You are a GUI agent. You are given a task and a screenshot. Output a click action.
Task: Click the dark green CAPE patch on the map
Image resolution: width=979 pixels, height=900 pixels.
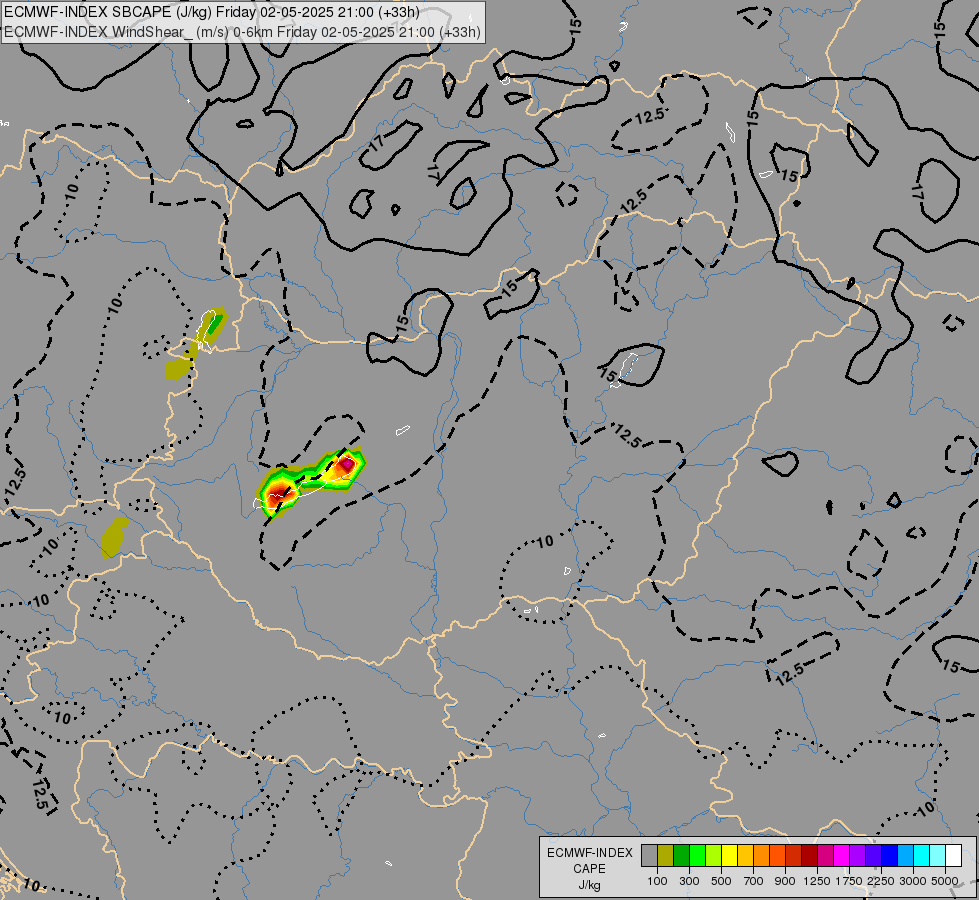215,323
